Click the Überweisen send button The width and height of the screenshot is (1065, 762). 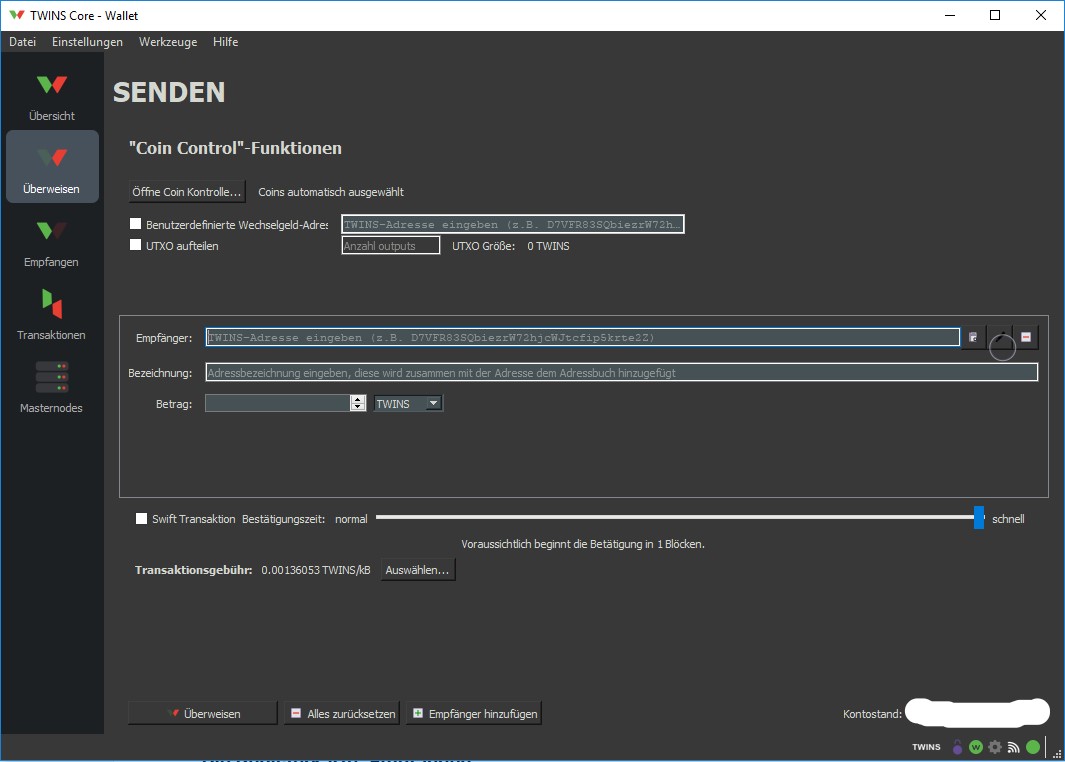(x=203, y=713)
